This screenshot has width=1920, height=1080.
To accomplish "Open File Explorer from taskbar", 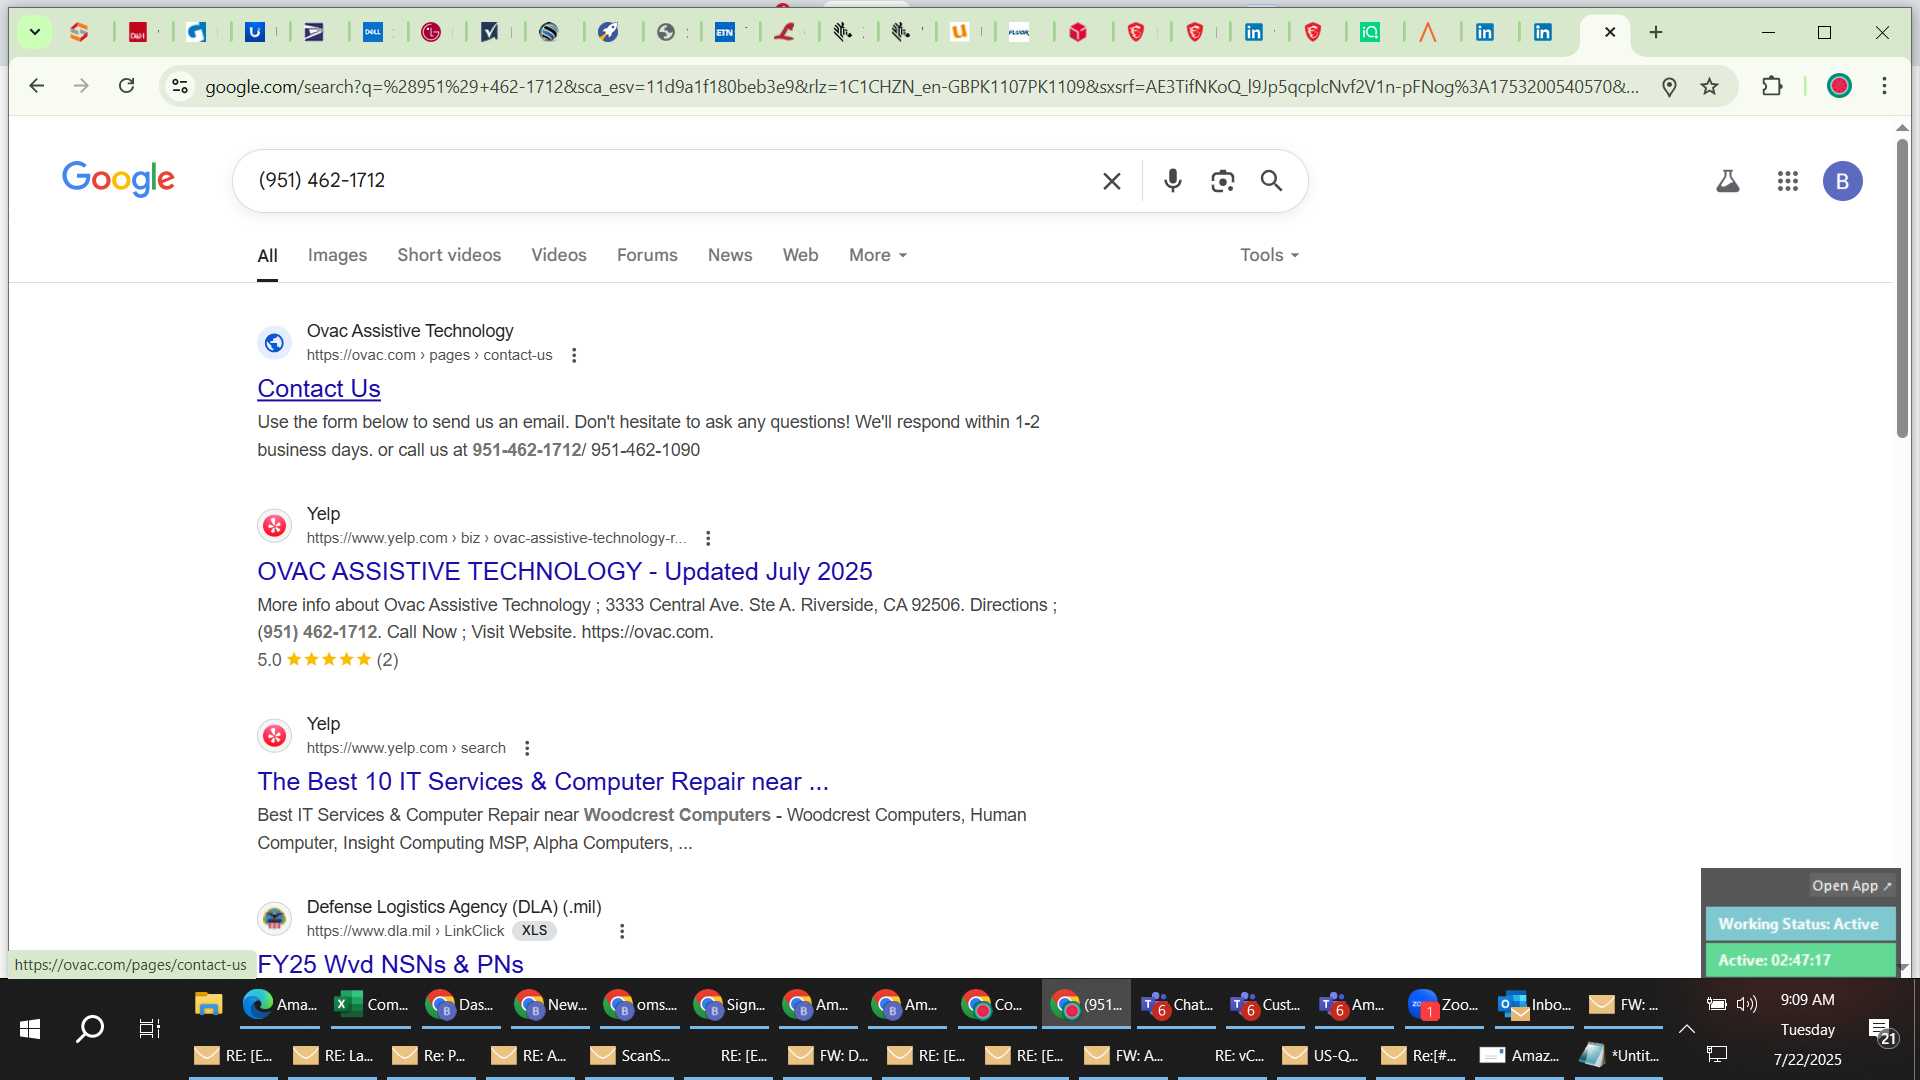I will coord(208,1004).
